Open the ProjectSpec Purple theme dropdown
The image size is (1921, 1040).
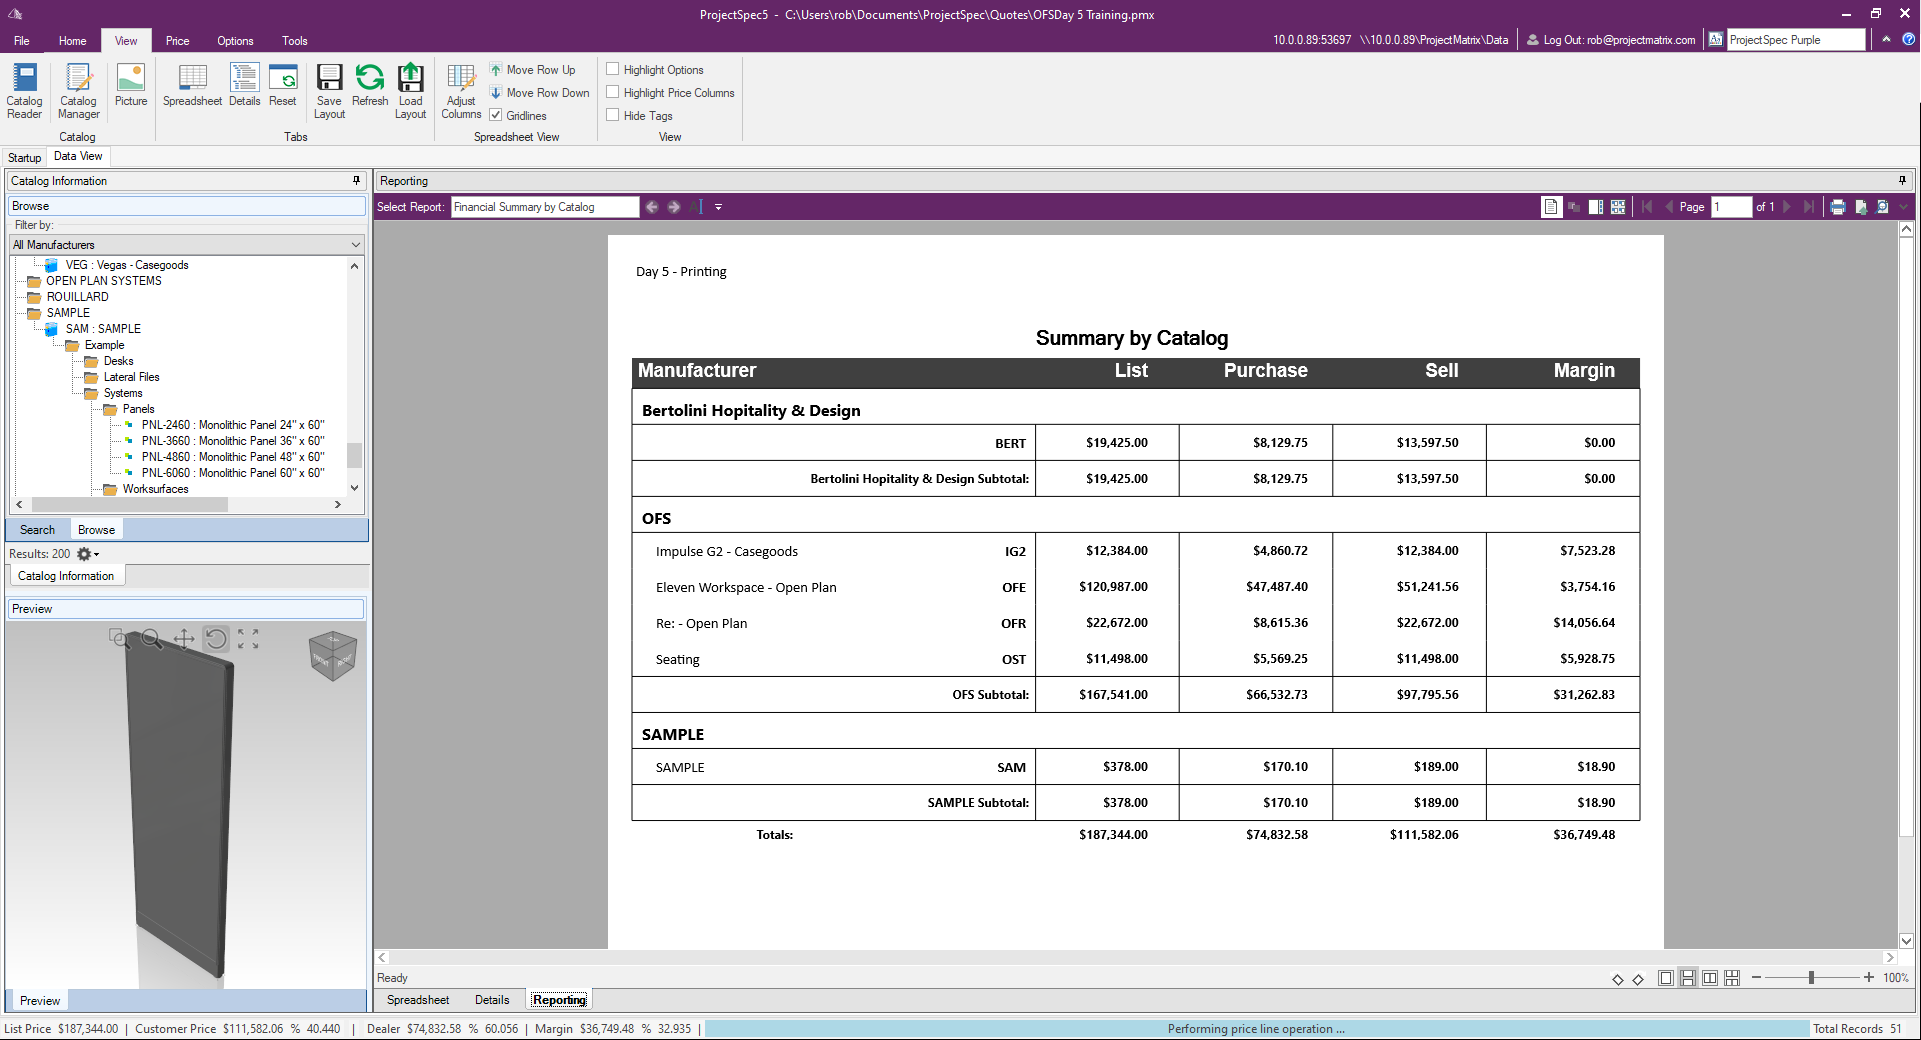pyautogui.click(x=1796, y=40)
